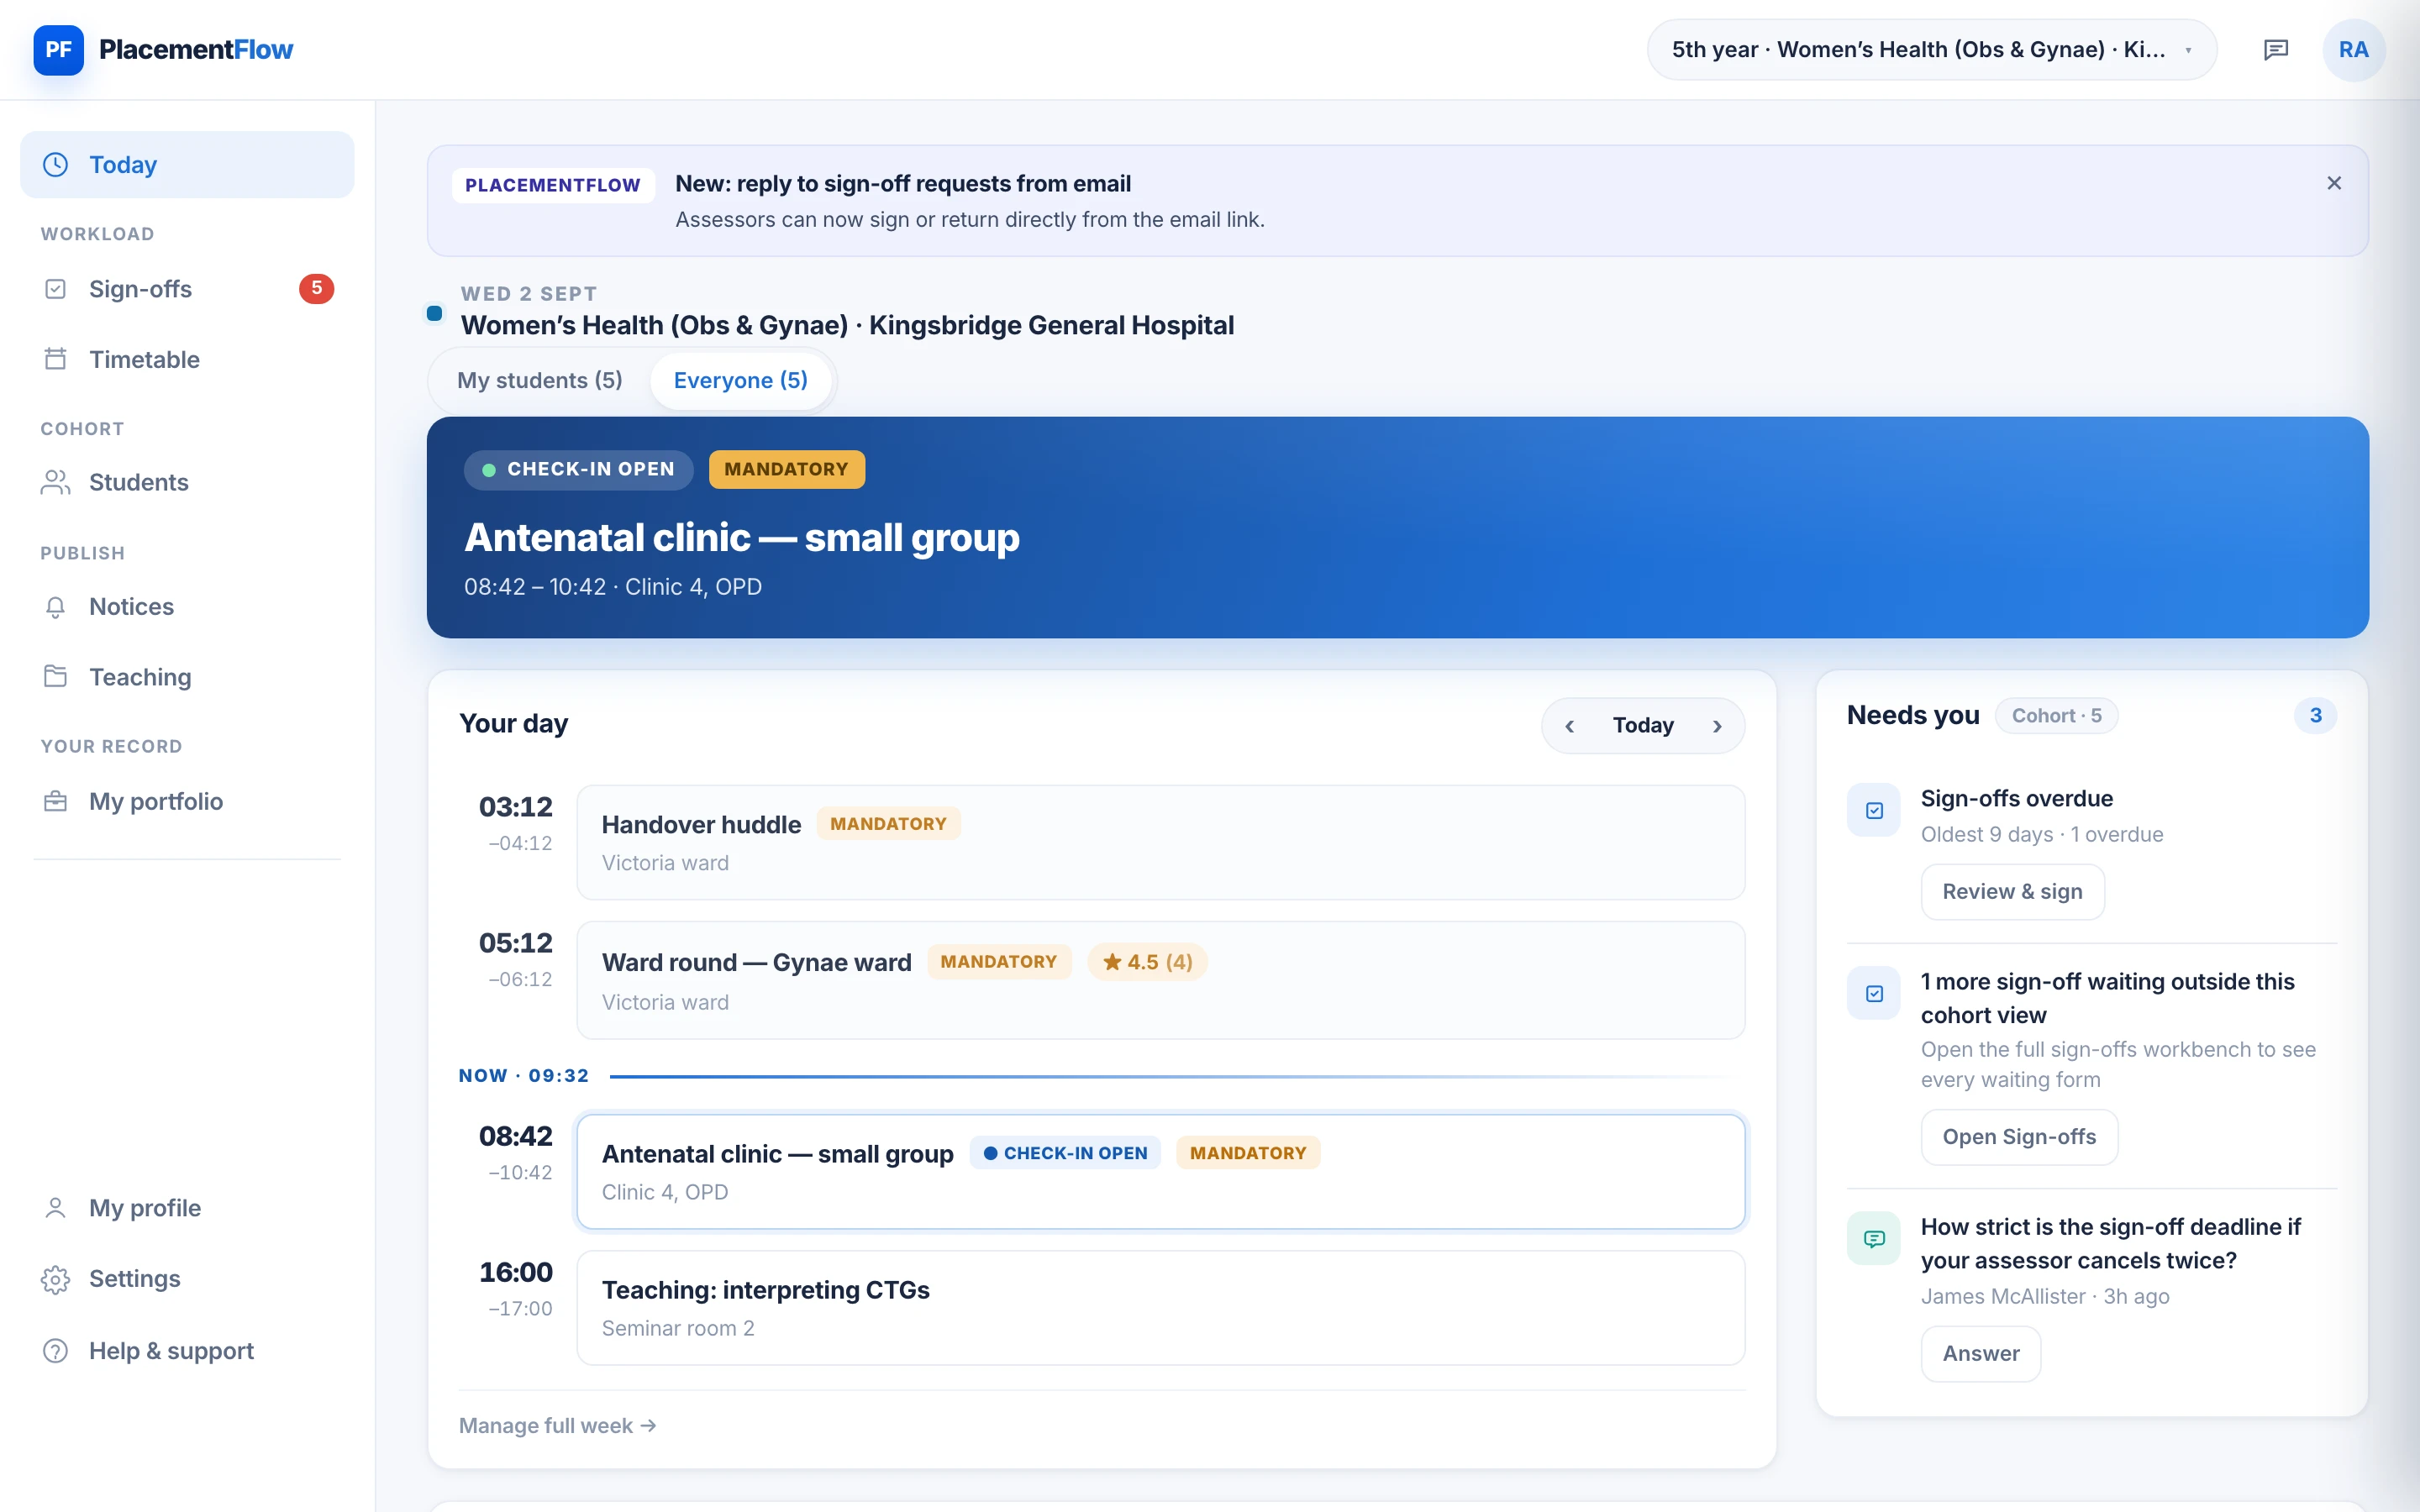Open Students in the sidebar
The height and width of the screenshot is (1512, 2420).
coord(187,482)
